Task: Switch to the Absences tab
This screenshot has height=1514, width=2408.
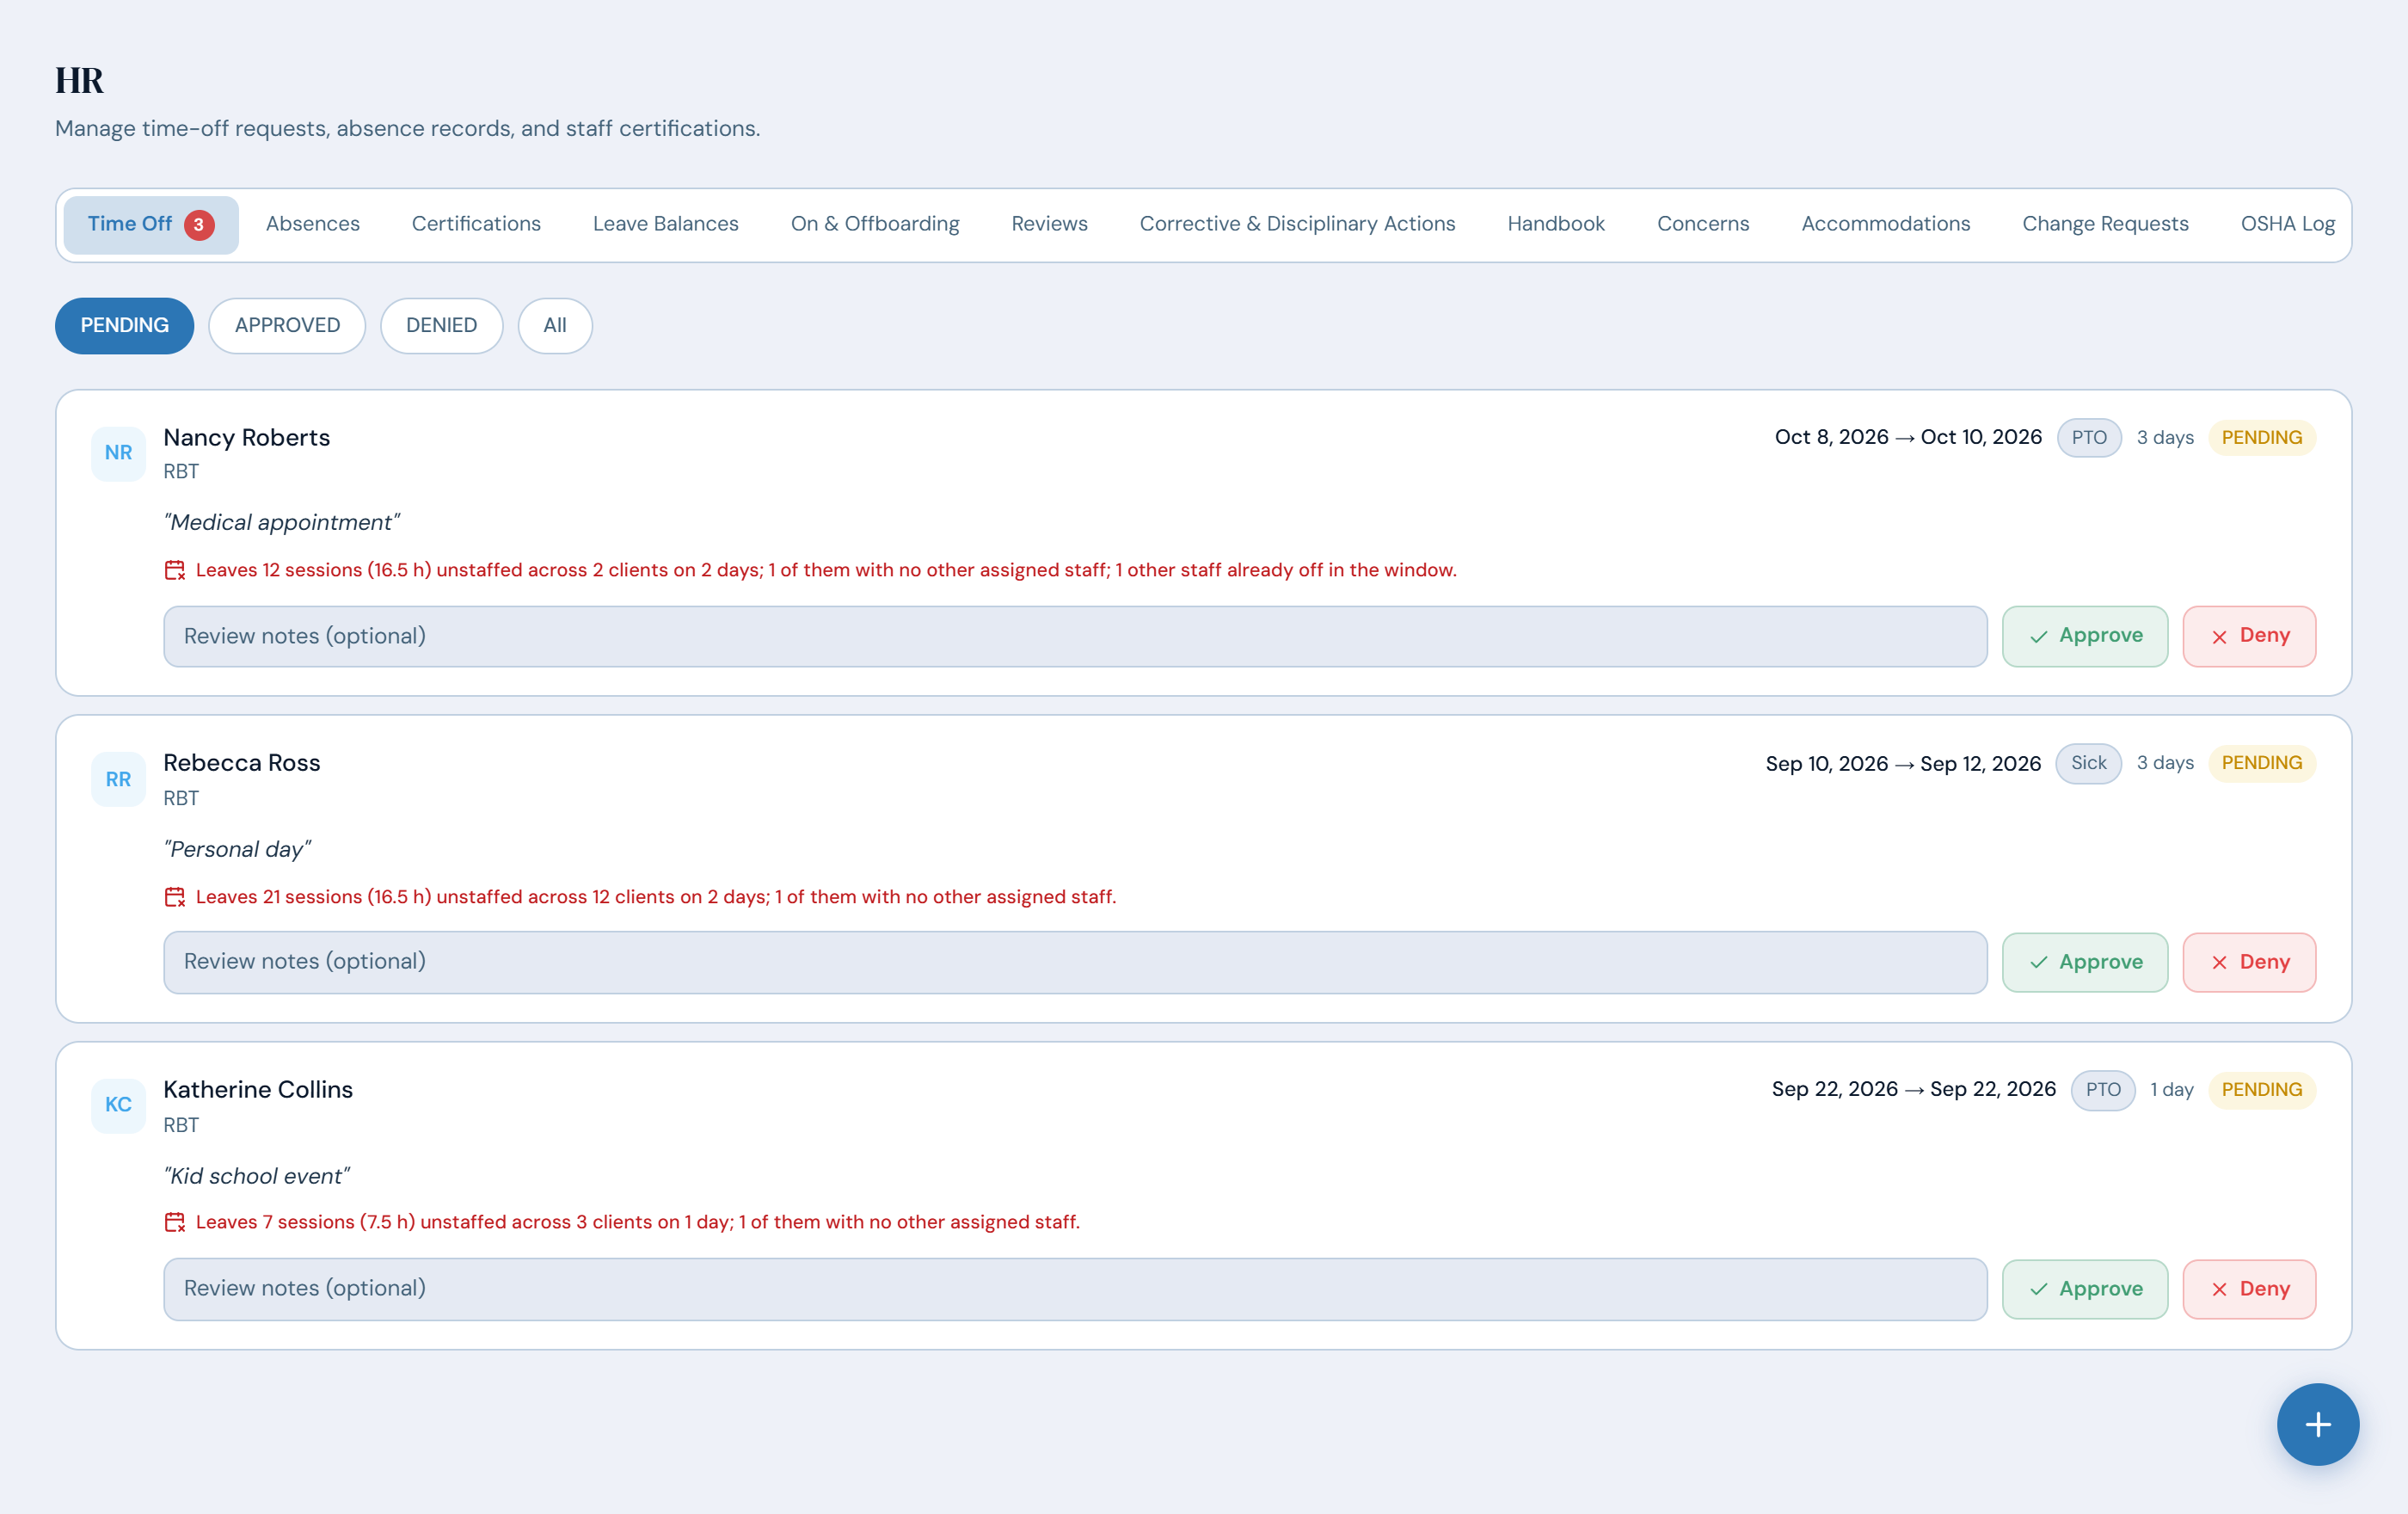Action: pos(312,224)
